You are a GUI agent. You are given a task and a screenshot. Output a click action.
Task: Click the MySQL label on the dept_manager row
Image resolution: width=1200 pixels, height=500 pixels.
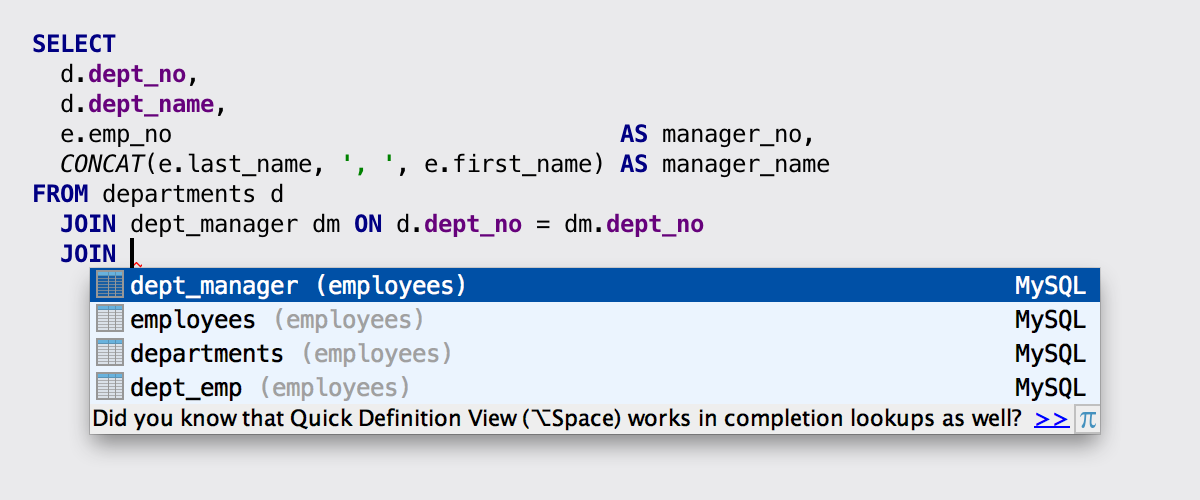tap(1050, 286)
